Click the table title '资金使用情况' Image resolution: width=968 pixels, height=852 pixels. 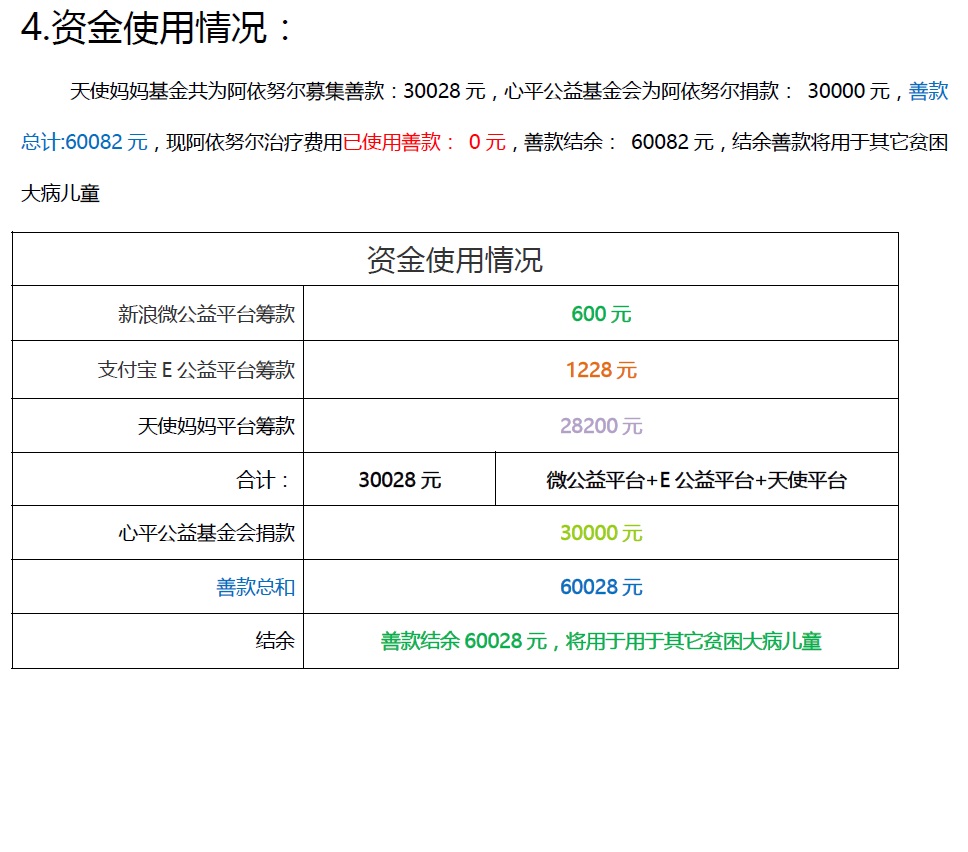[455, 260]
